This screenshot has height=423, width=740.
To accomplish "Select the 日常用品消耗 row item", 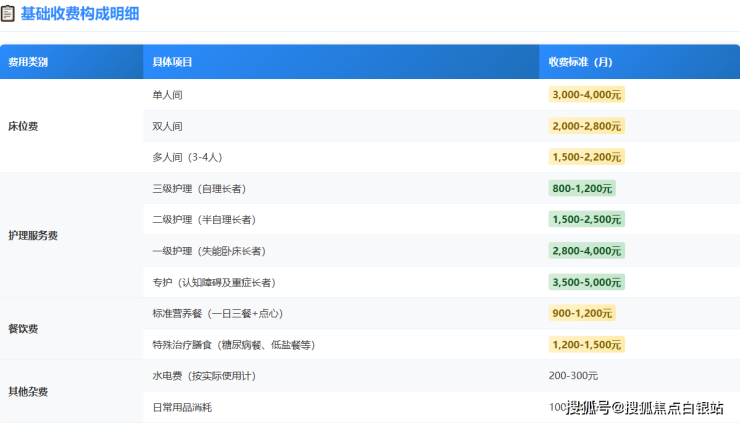I will (182, 407).
